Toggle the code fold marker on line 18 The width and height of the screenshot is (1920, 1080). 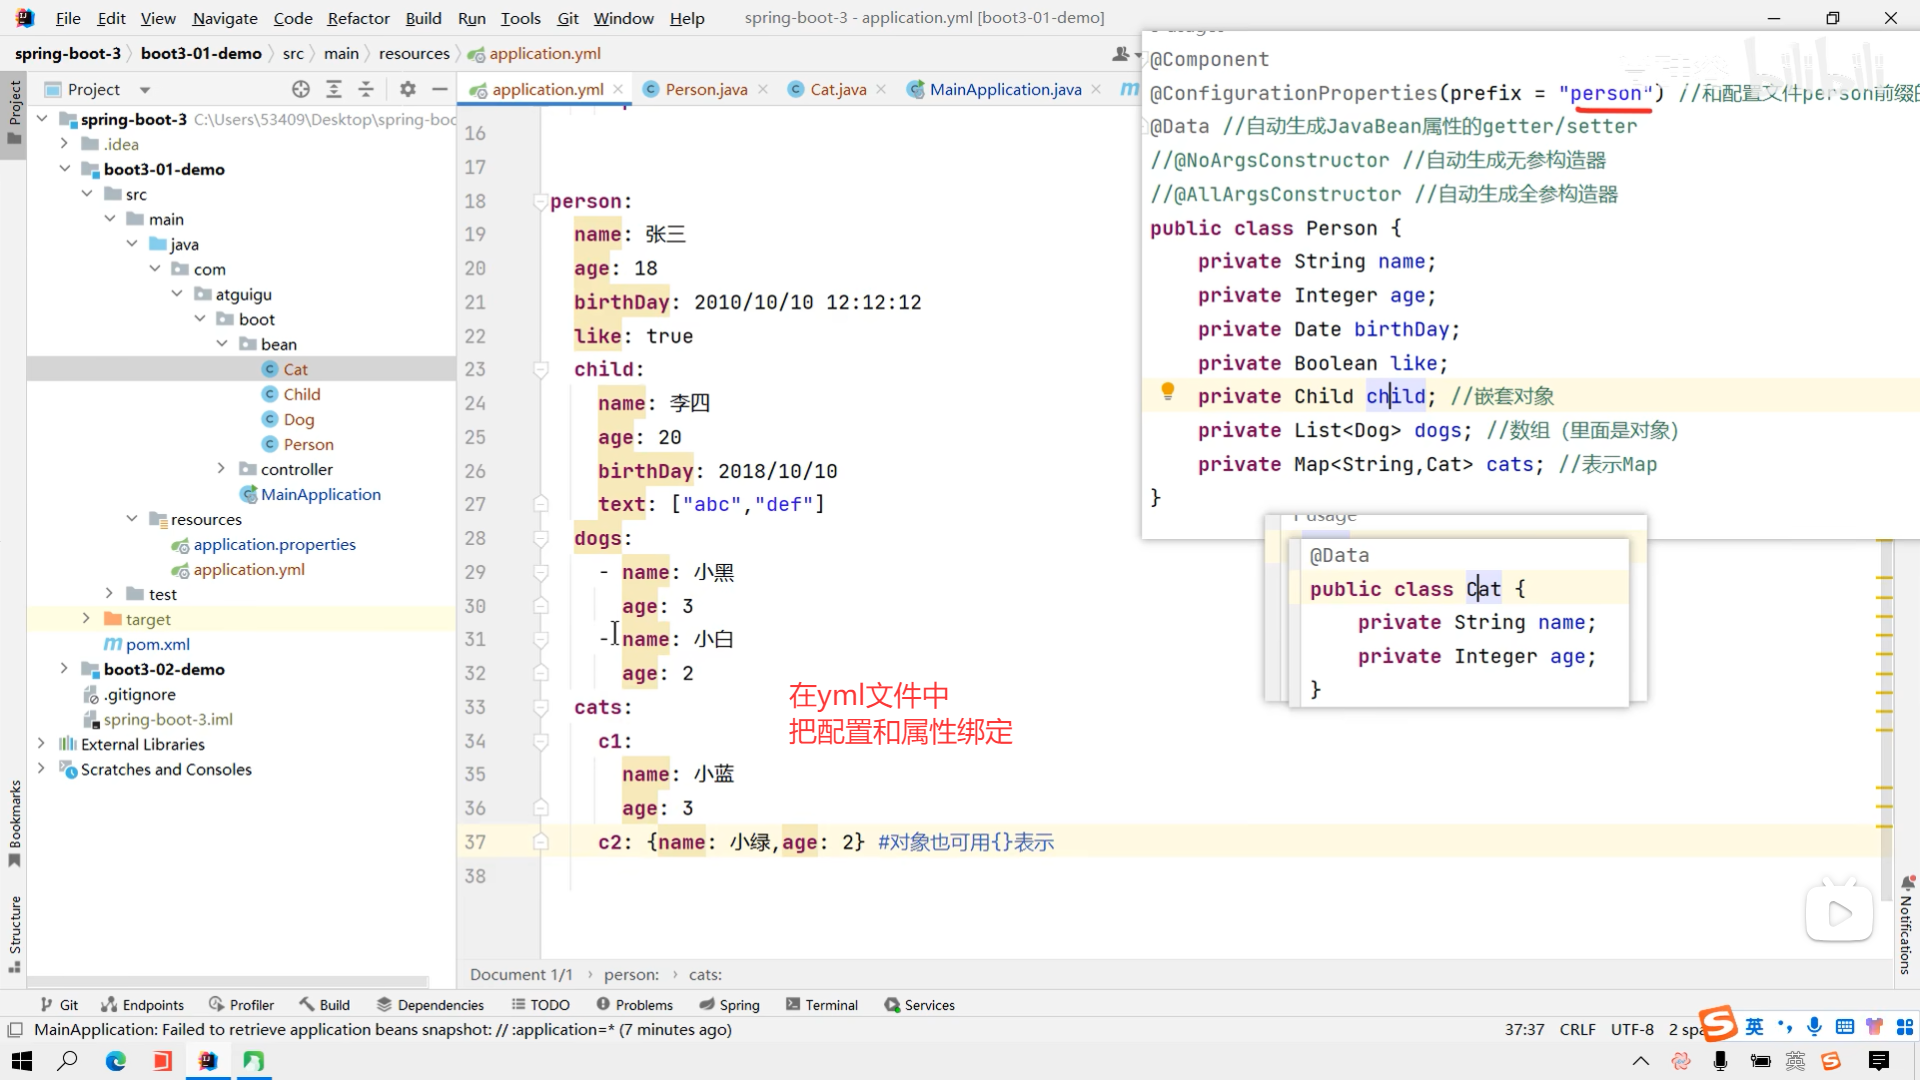[x=540, y=201]
